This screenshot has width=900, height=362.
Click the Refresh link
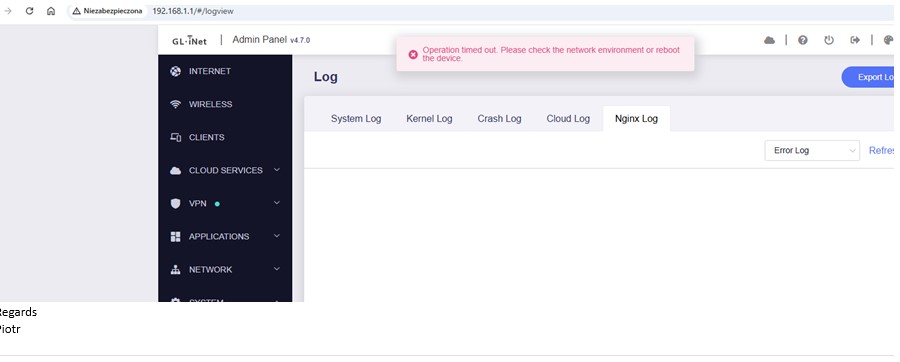point(883,150)
